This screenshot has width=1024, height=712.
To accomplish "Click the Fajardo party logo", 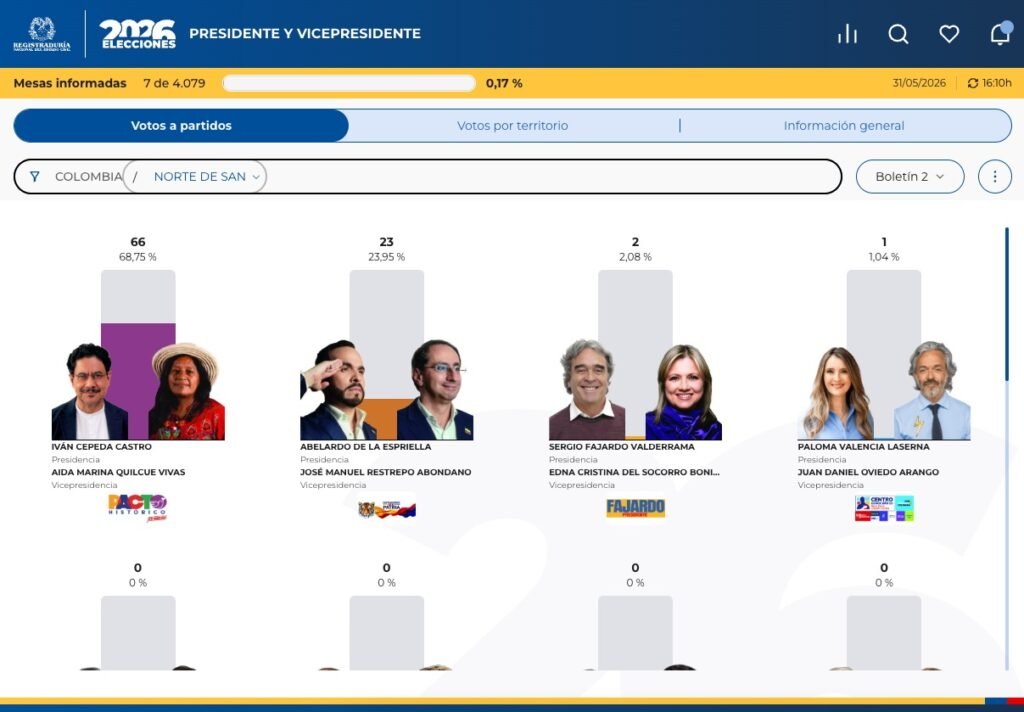I will pyautogui.click(x=635, y=508).
